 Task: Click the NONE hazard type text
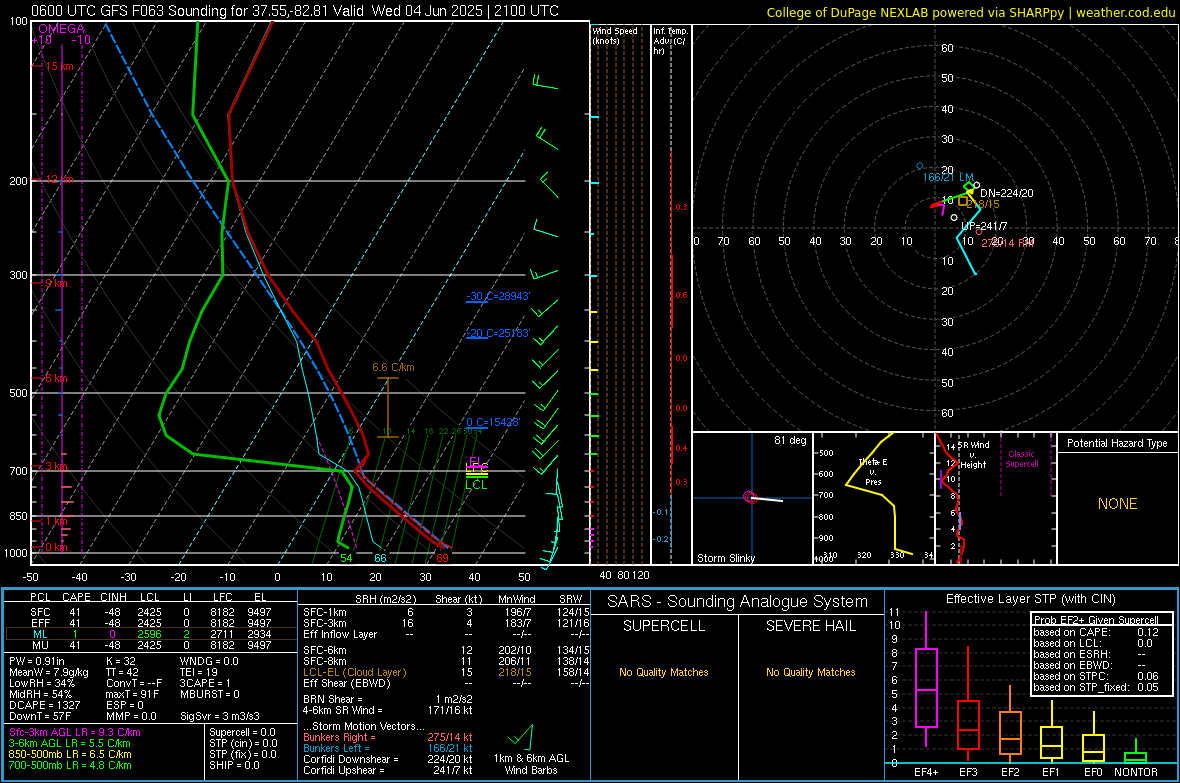coord(1117,504)
